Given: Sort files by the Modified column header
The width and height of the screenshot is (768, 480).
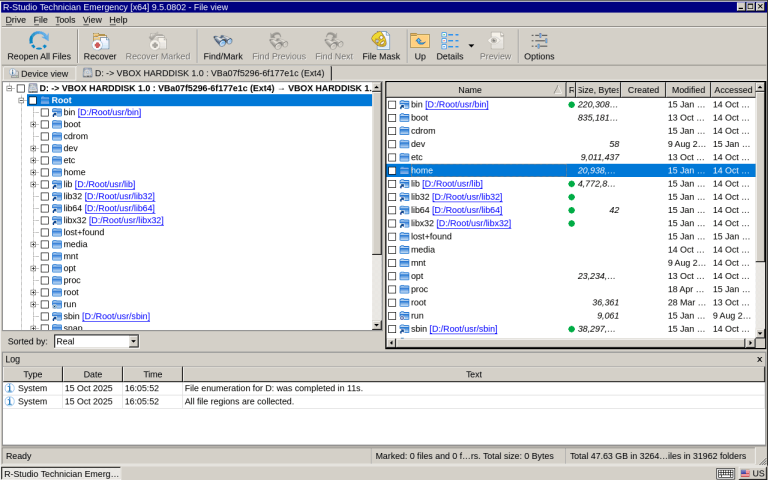Looking at the screenshot, I should [x=687, y=90].
